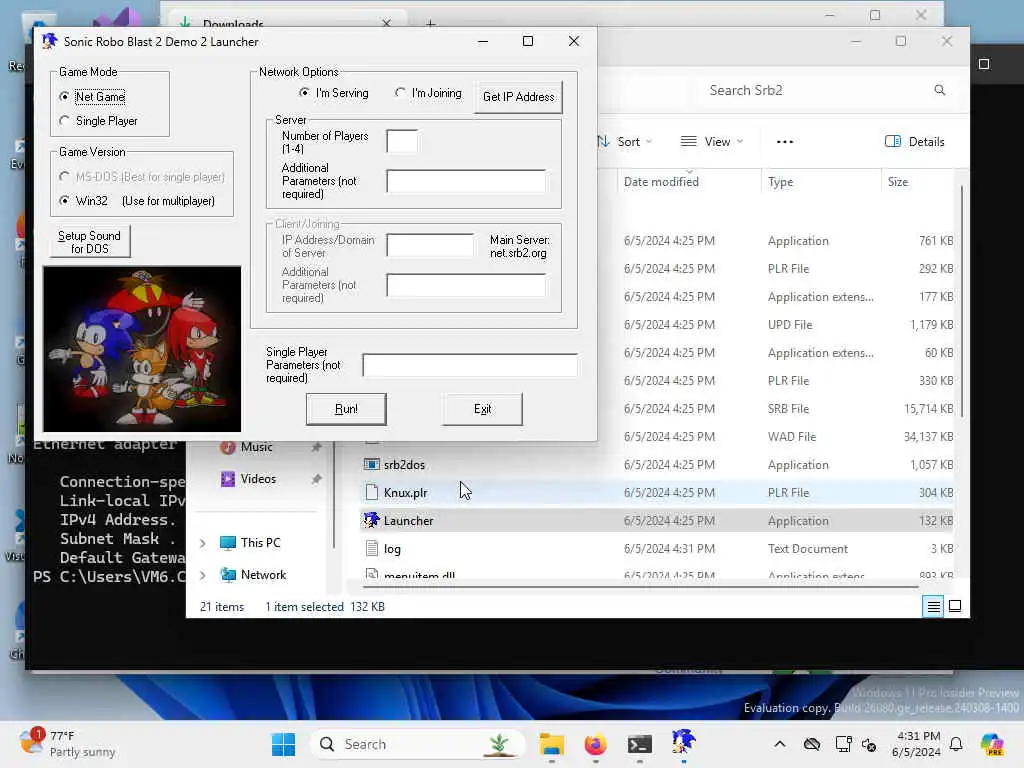Screen dimensions: 1024x768
Task: Select This PC in the navigation pane
Action: 260,543
